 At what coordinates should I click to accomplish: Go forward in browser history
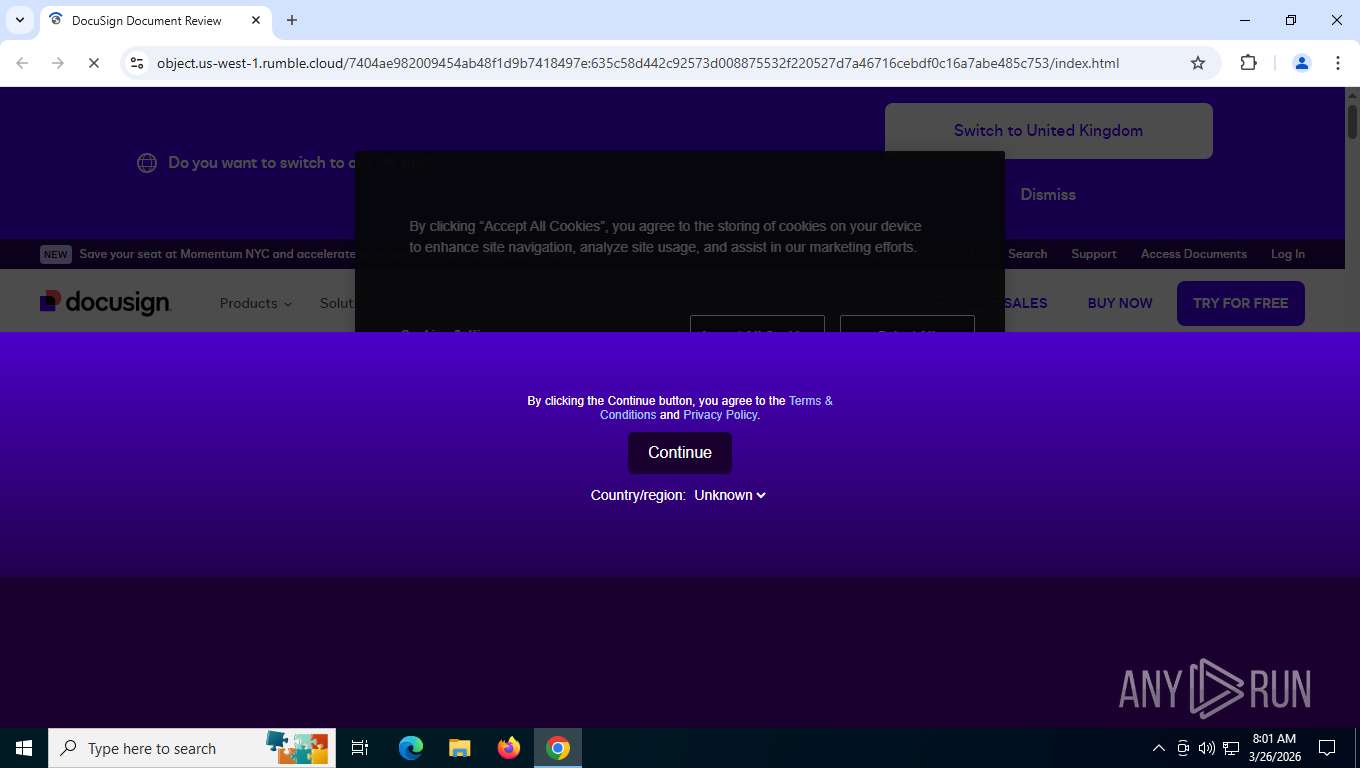[x=57, y=63]
